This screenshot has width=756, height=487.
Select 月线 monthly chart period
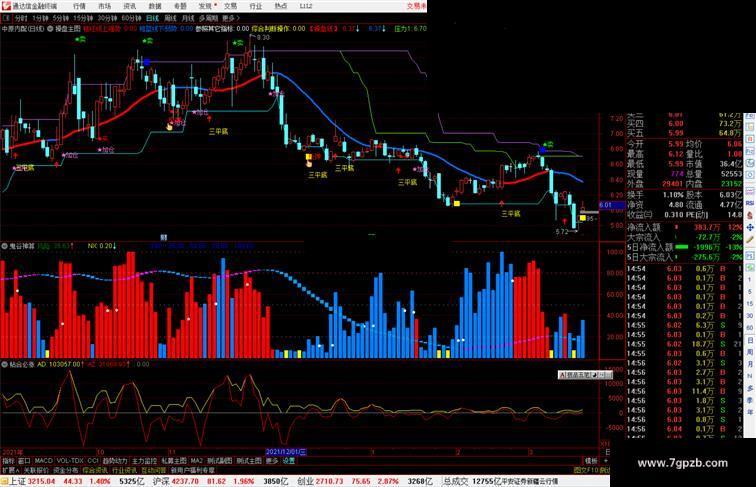[x=188, y=18]
